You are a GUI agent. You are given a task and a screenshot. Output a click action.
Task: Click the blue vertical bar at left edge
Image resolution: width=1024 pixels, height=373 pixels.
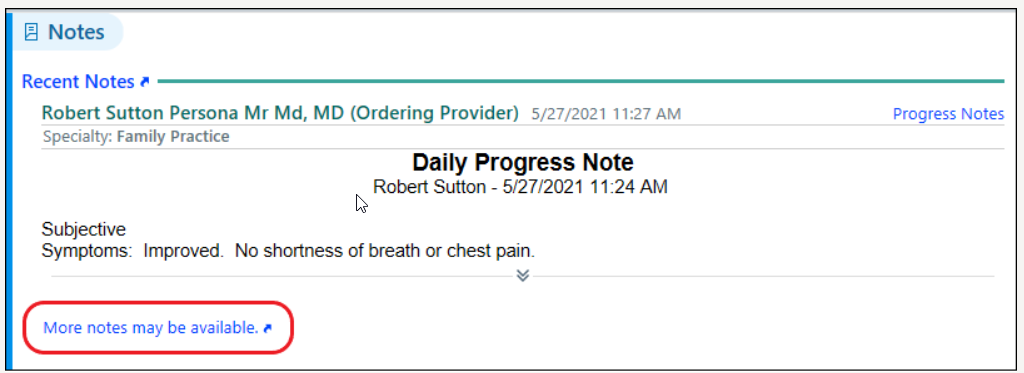pyautogui.click(x=9, y=191)
